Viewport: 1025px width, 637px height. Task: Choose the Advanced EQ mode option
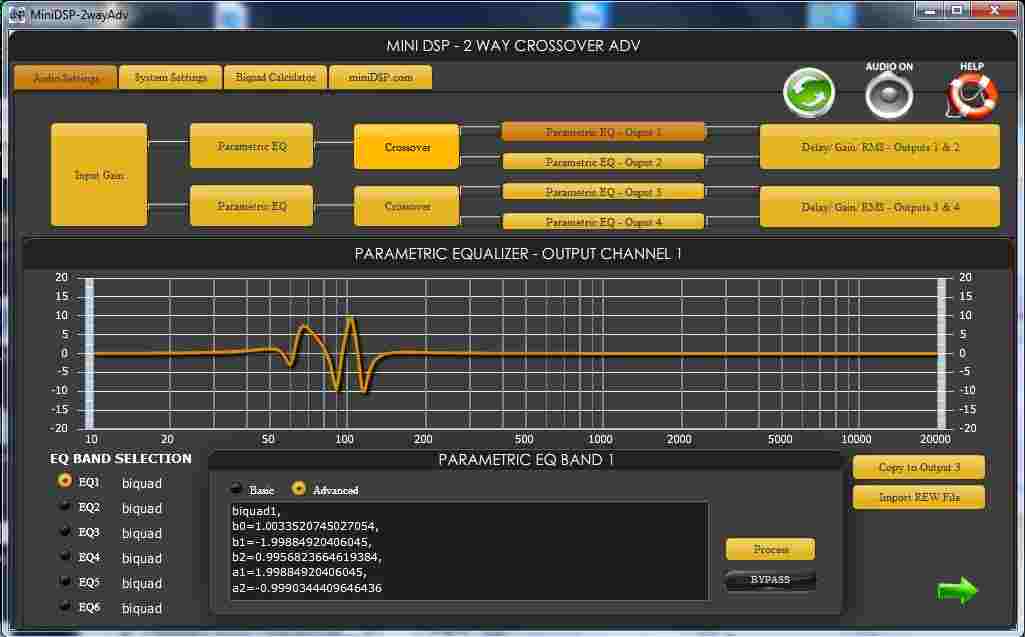point(299,489)
